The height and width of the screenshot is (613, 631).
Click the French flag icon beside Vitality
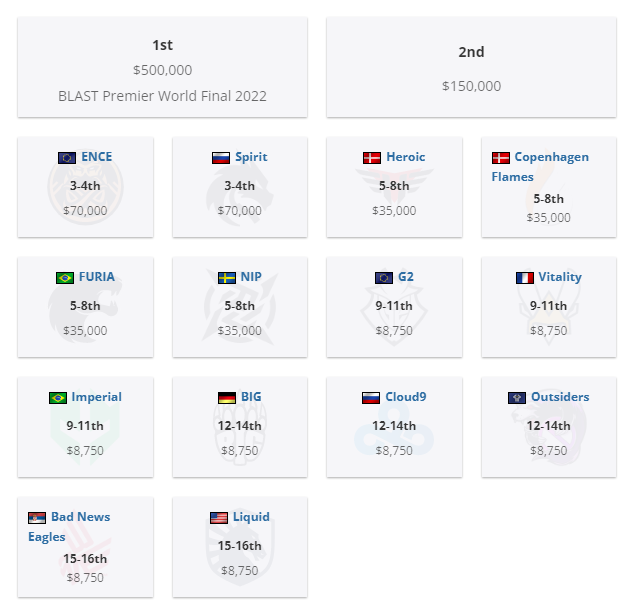[x=525, y=277]
